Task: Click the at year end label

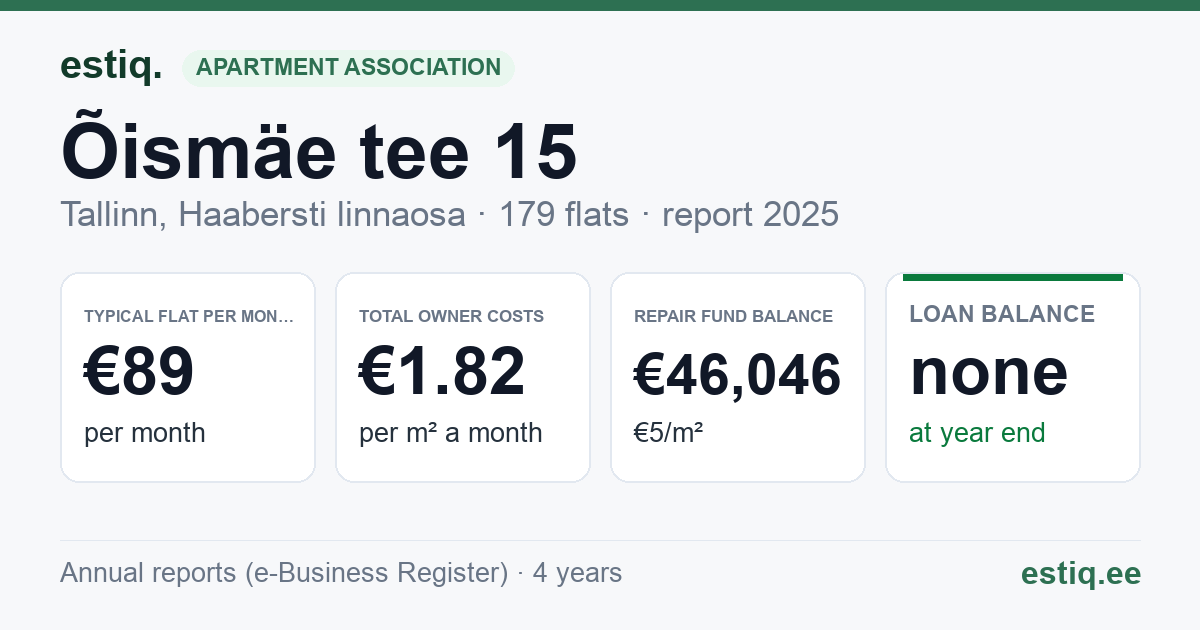Action: [977, 433]
